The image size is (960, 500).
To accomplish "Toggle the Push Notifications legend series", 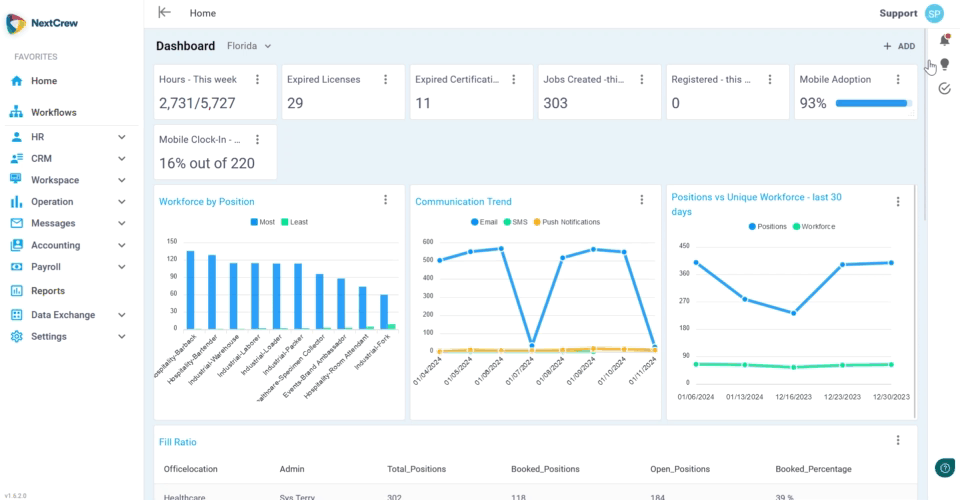I will pyautogui.click(x=567, y=222).
